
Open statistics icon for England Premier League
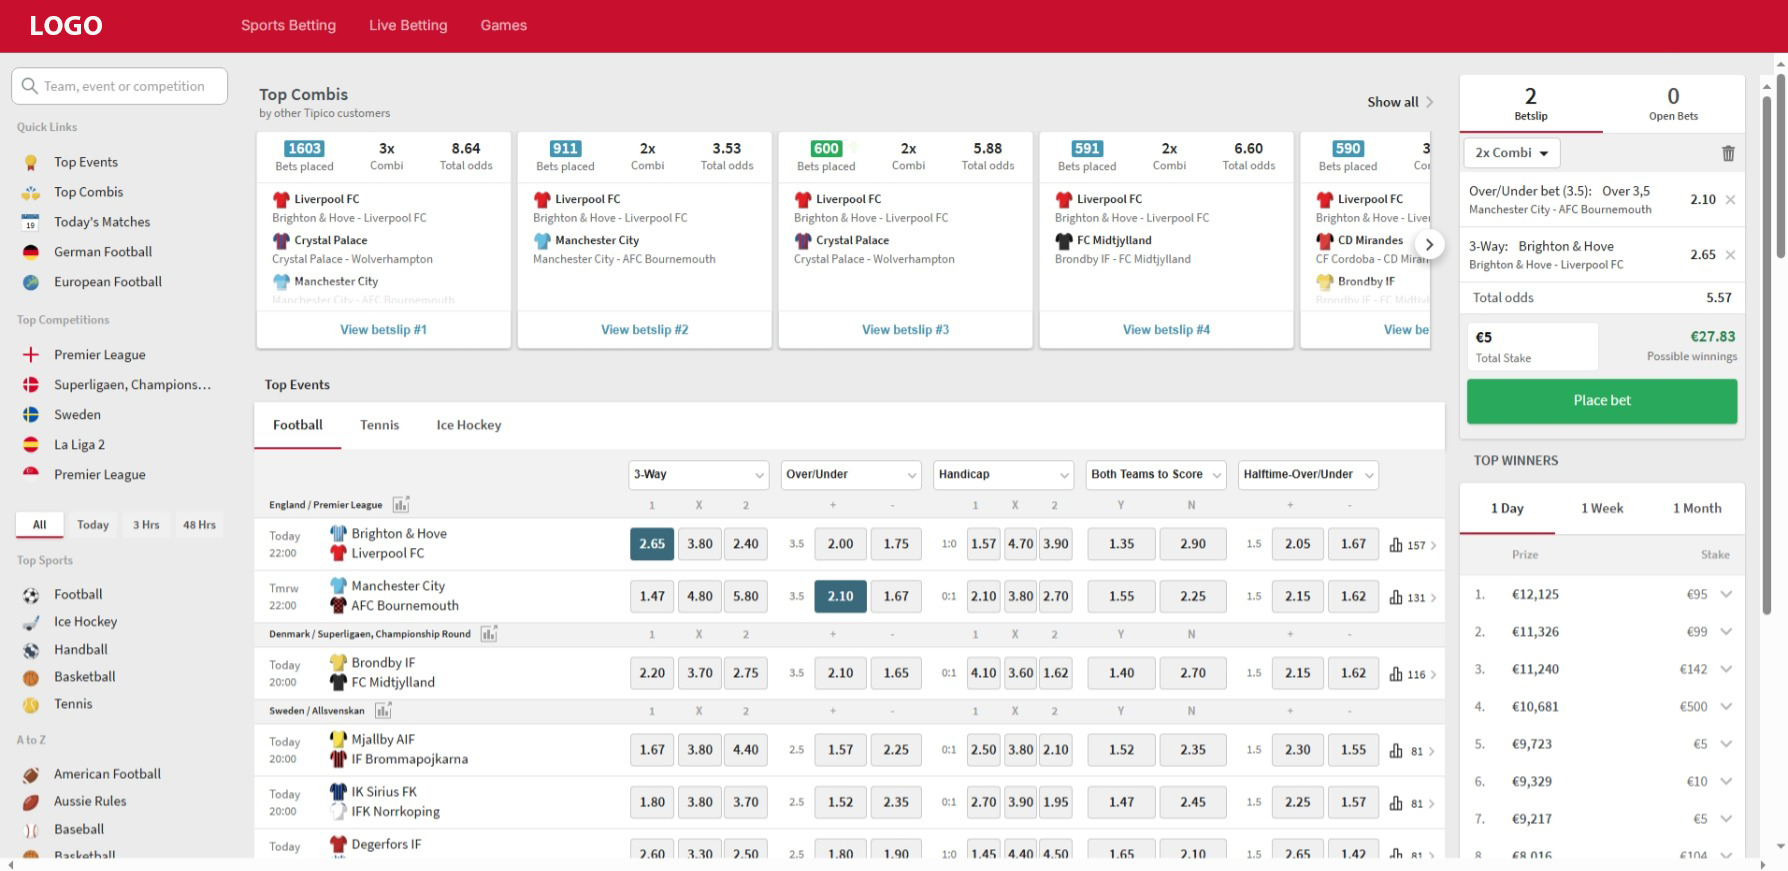click(401, 505)
